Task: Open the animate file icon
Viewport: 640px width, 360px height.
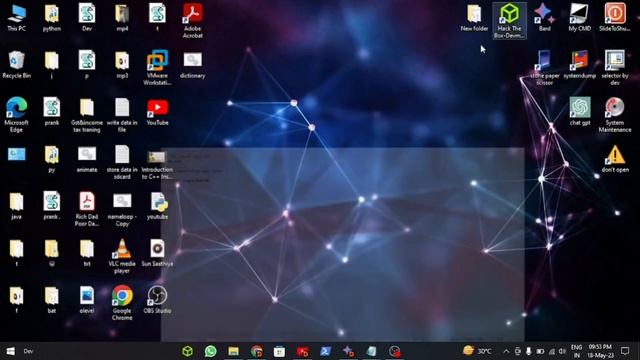Action: tap(87, 159)
